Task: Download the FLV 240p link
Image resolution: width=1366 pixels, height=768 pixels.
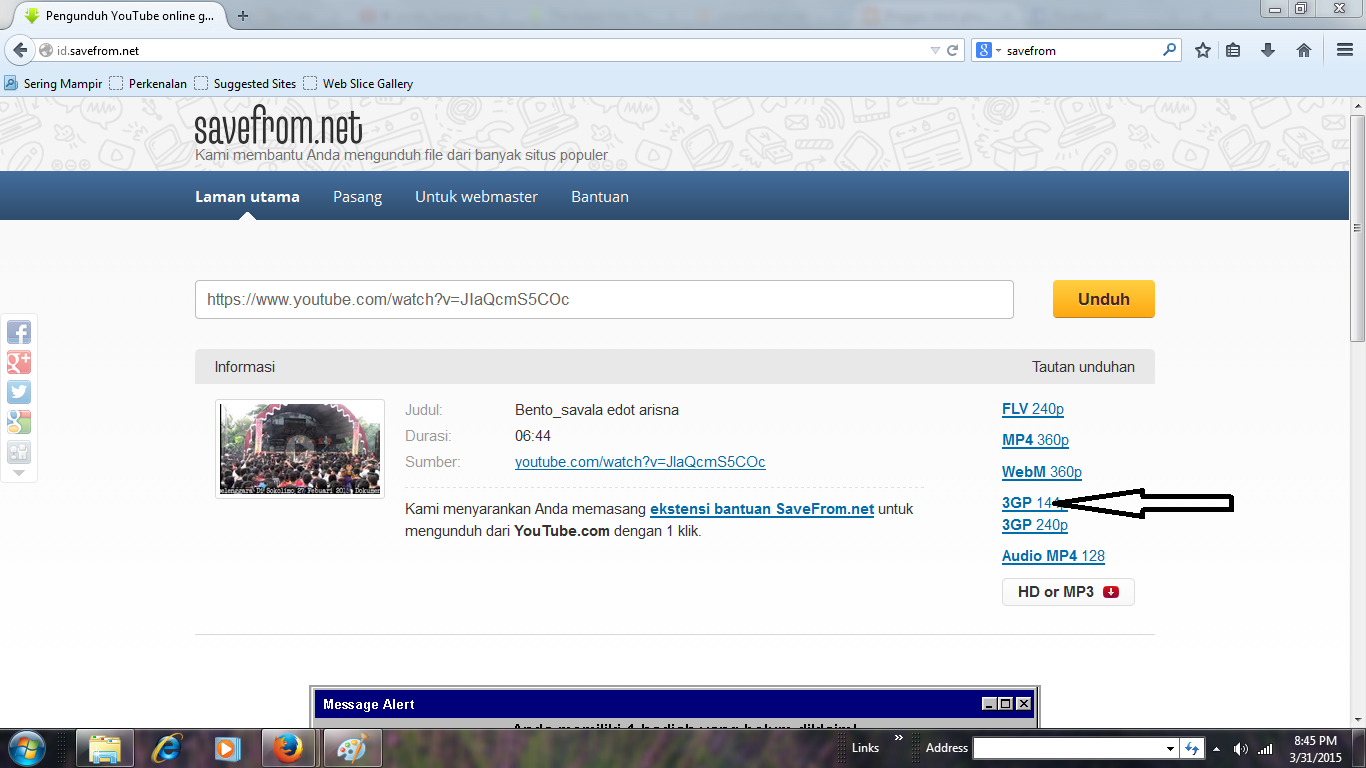Action: click(1033, 409)
